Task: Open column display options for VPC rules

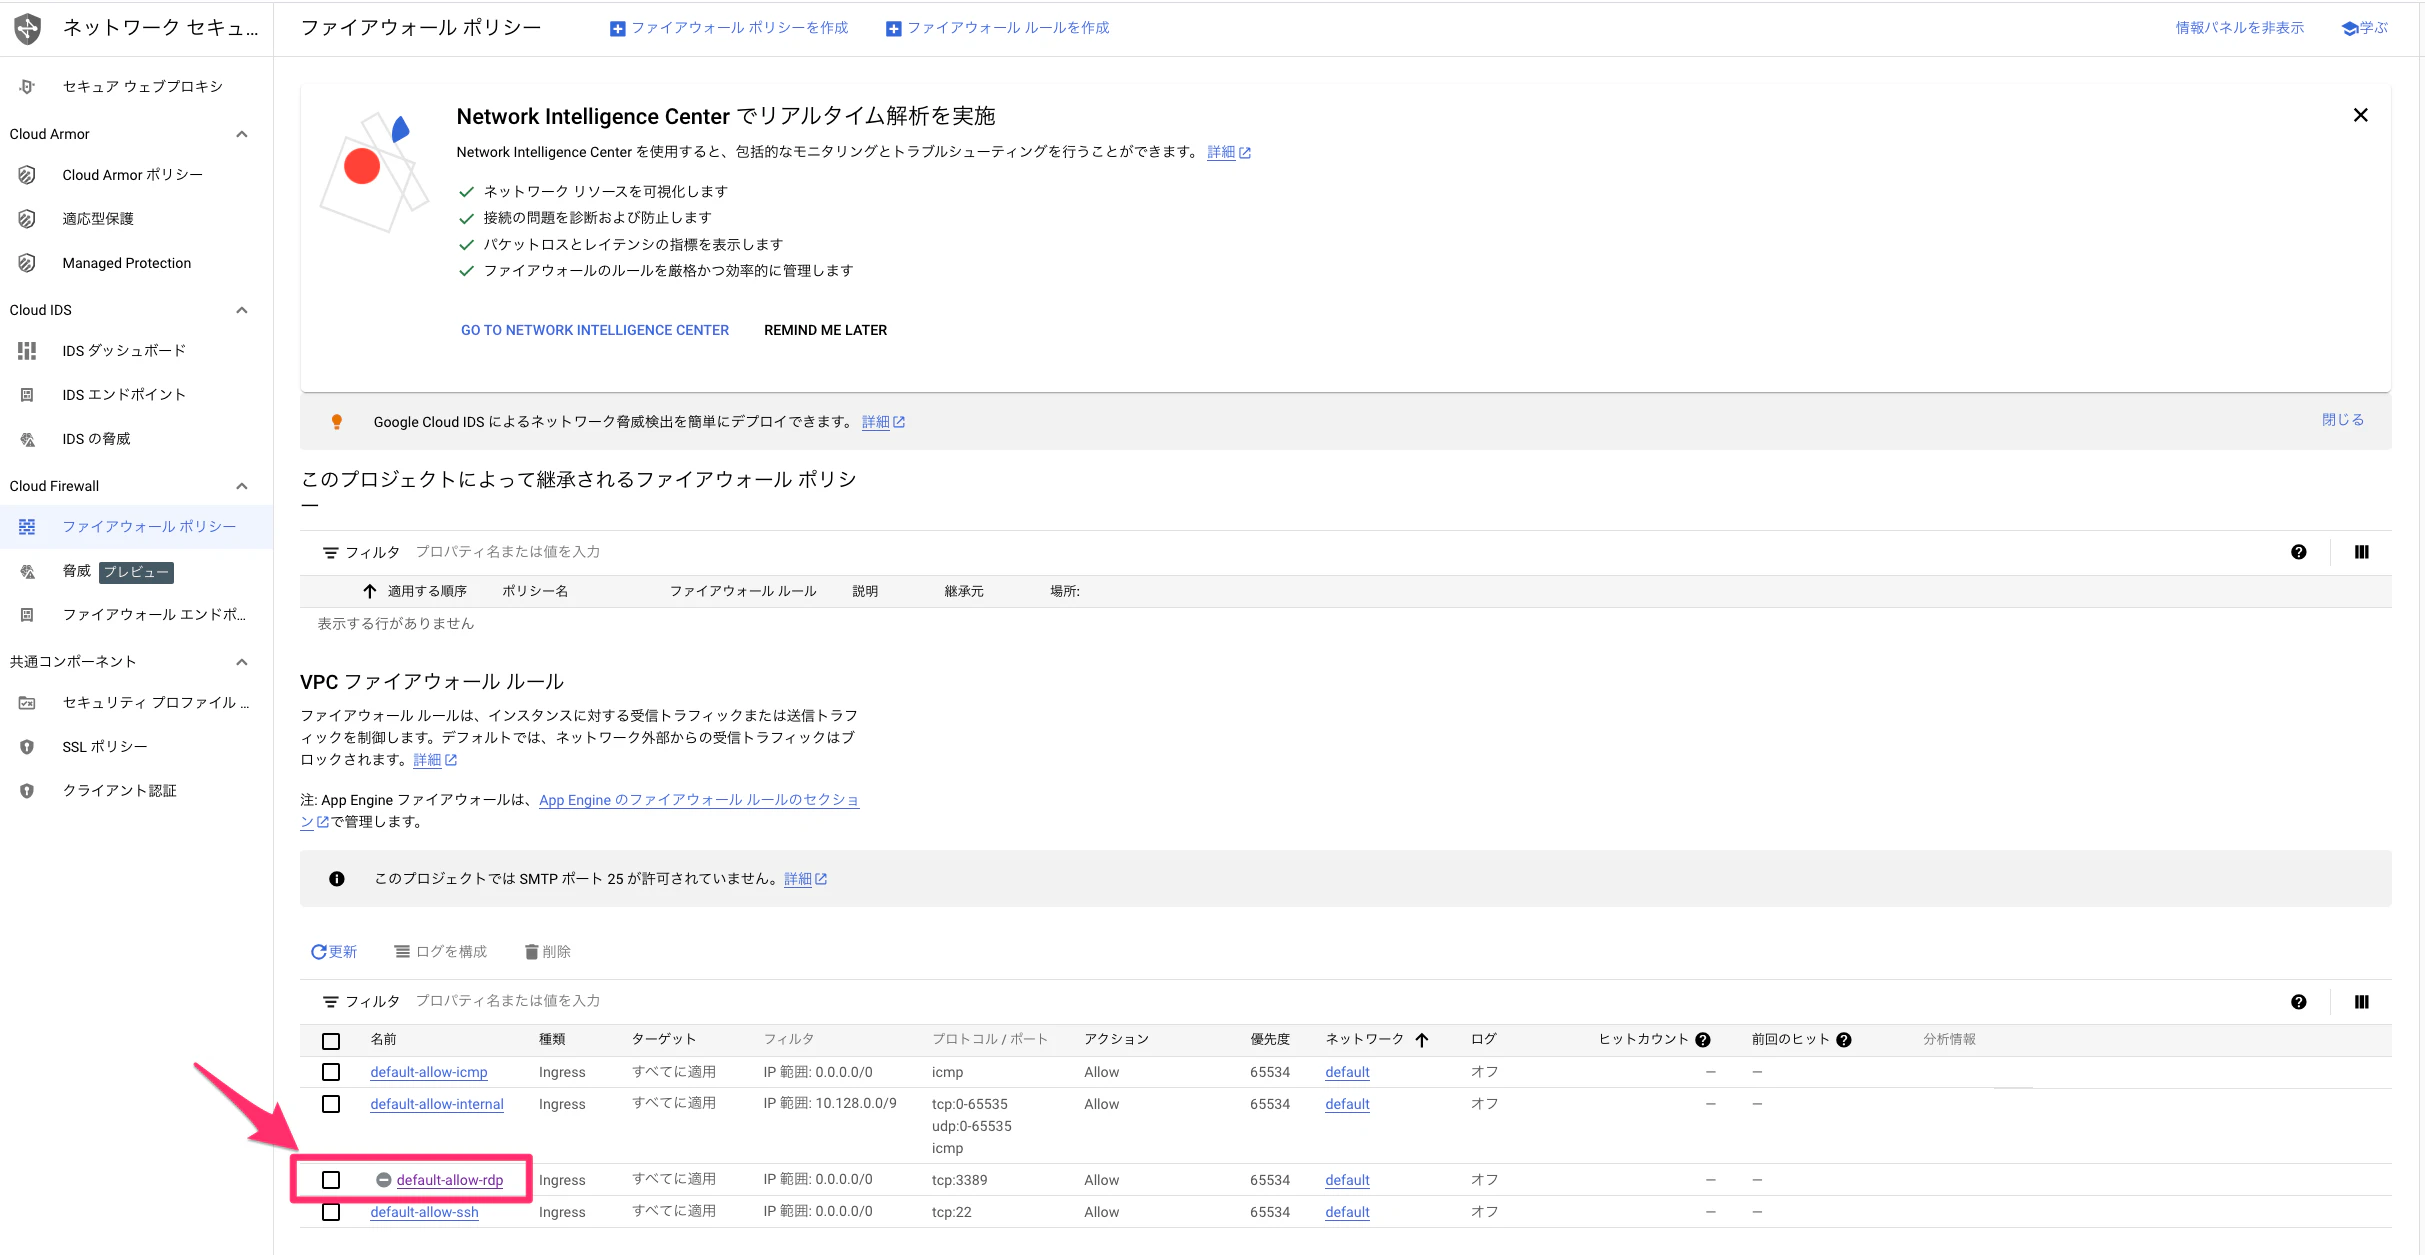Action: point(2362,1002)
